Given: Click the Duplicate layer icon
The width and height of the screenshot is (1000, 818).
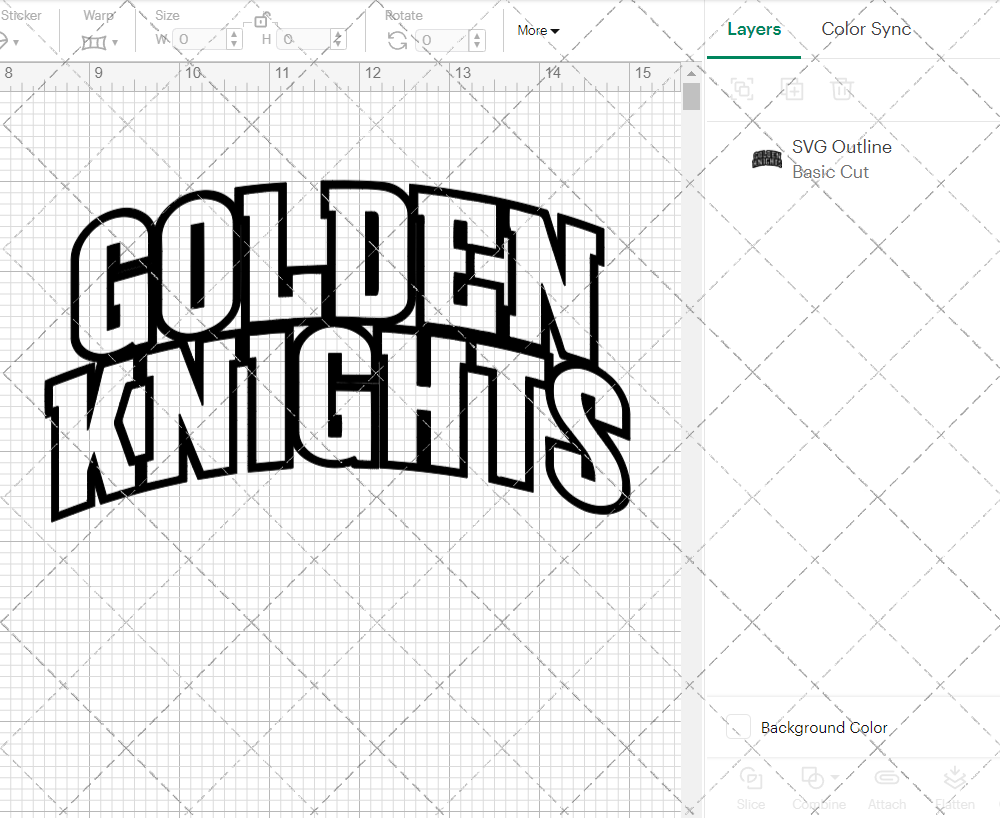Looking at the screenshot, I should coord(793,89).
